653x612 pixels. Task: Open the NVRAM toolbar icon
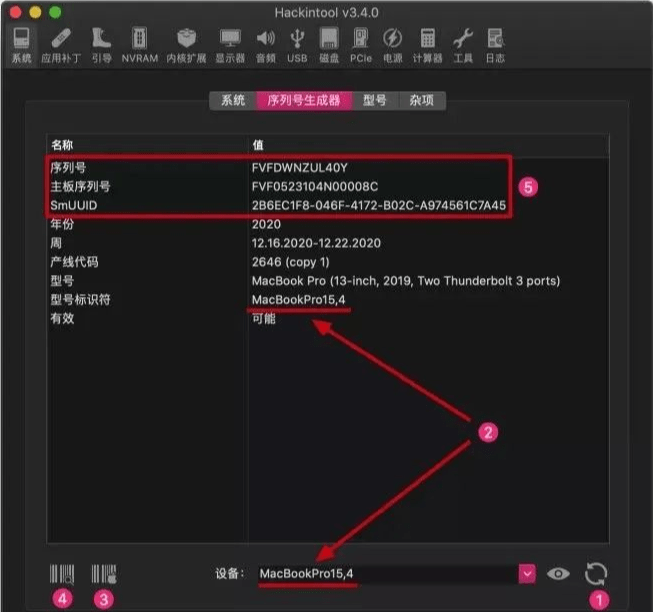(x=140, y=45)
